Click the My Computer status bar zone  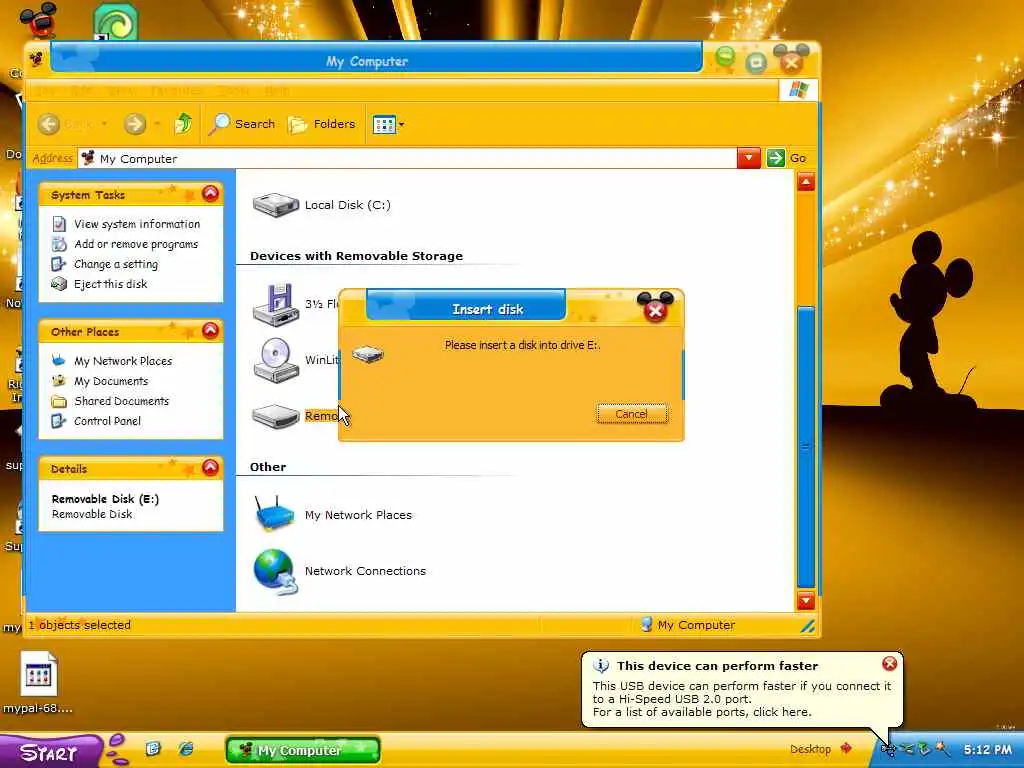688,625
